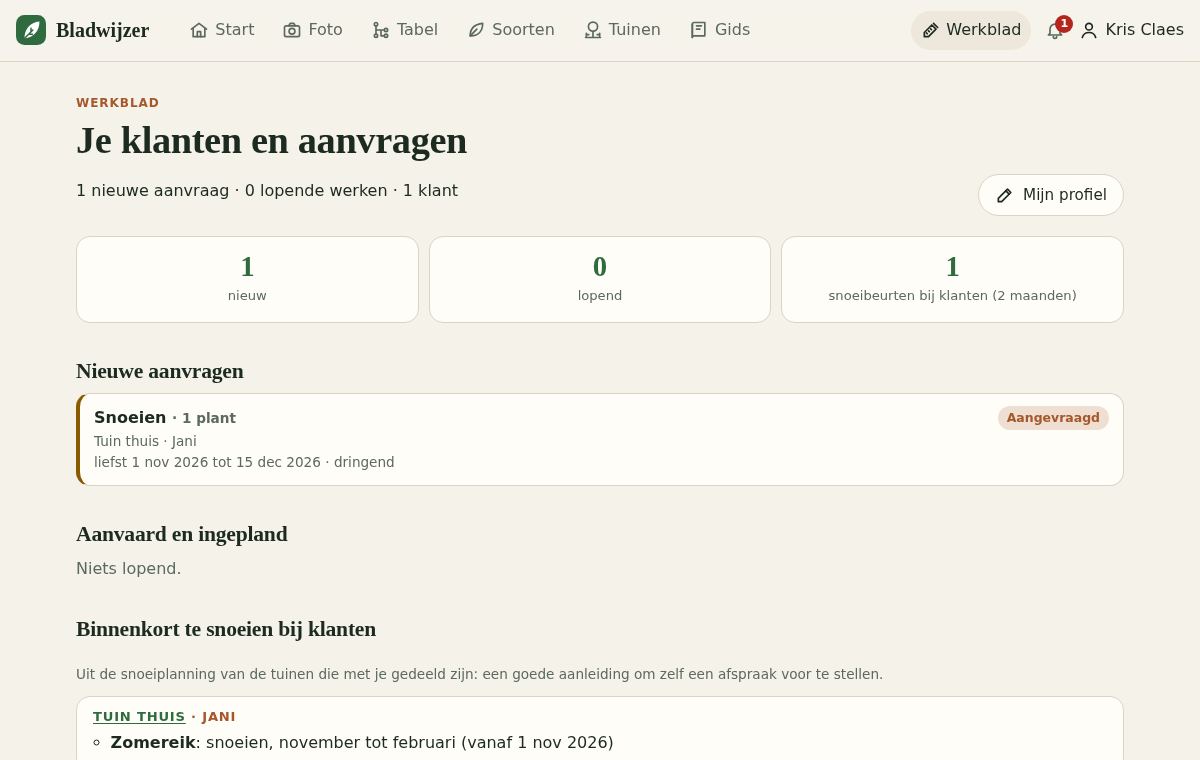Click the tree diagram icon beside Tabel

381,30
